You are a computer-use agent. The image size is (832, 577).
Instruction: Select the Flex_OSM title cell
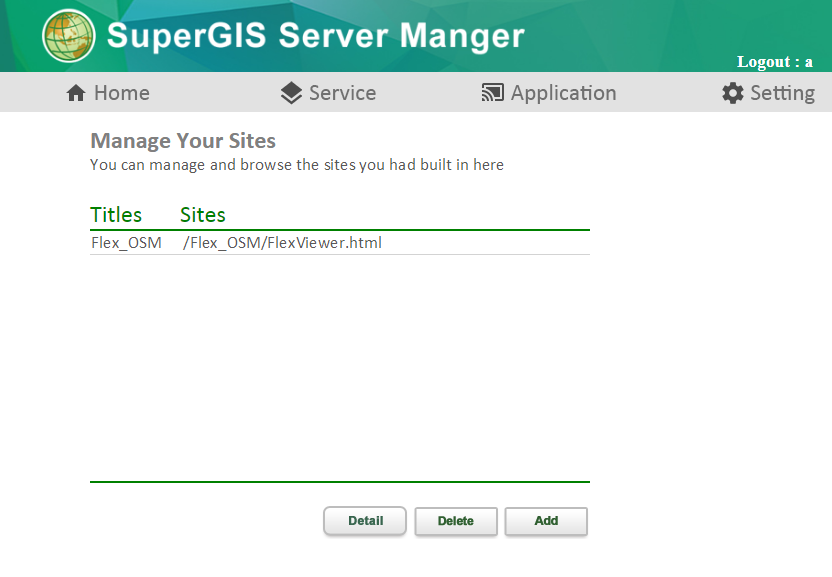tap(126, 243)
